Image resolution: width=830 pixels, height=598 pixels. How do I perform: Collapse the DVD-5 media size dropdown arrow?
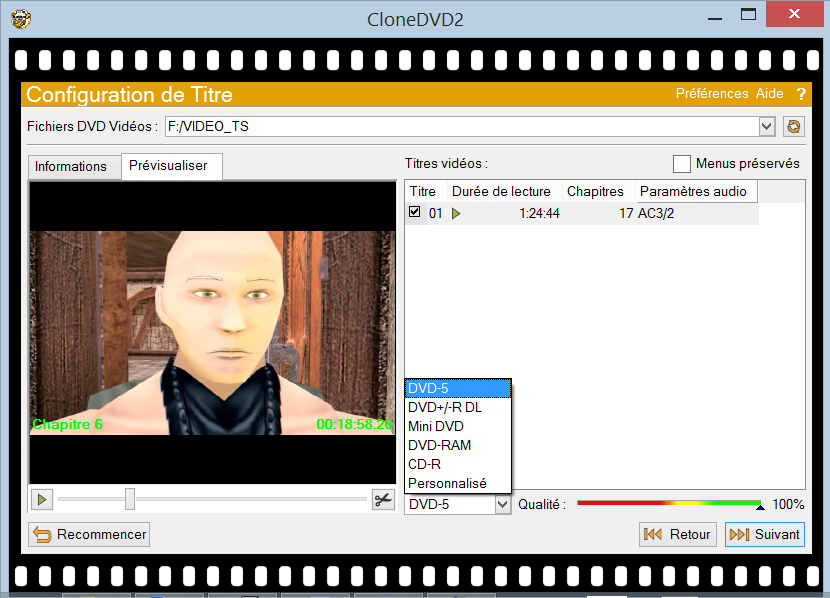pos(503,504)
